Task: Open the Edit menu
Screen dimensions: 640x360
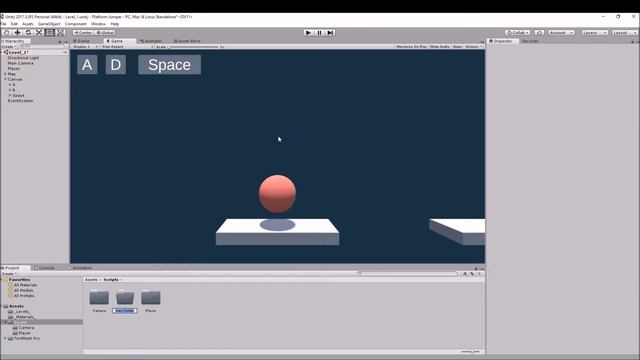Action: [14, 24]
